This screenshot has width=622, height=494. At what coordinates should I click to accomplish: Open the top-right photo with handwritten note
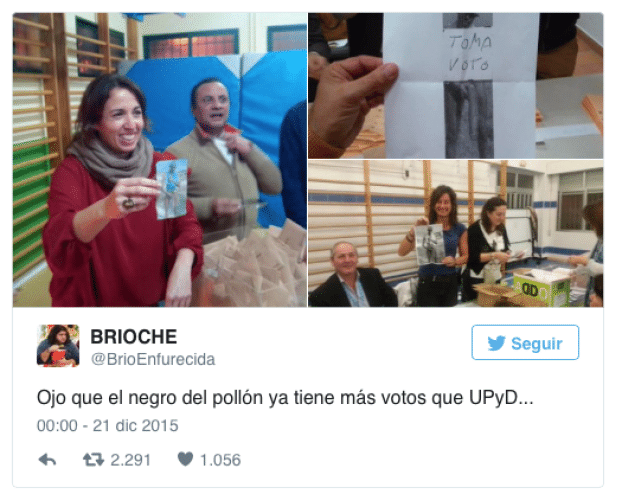(456, 85)
